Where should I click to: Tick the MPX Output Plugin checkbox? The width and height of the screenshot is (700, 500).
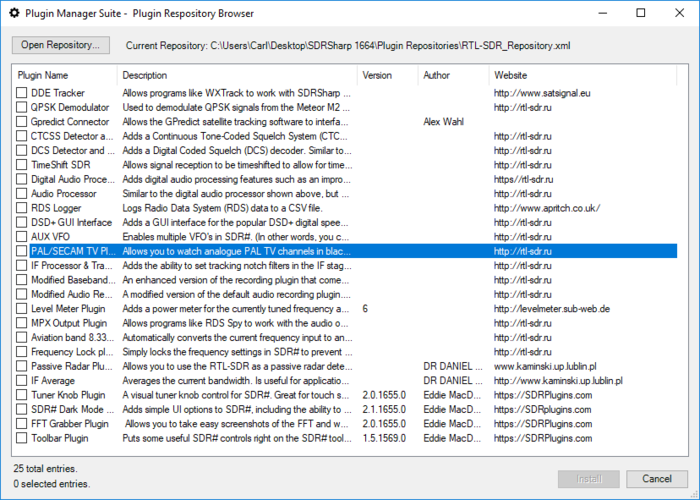point(21,323)
